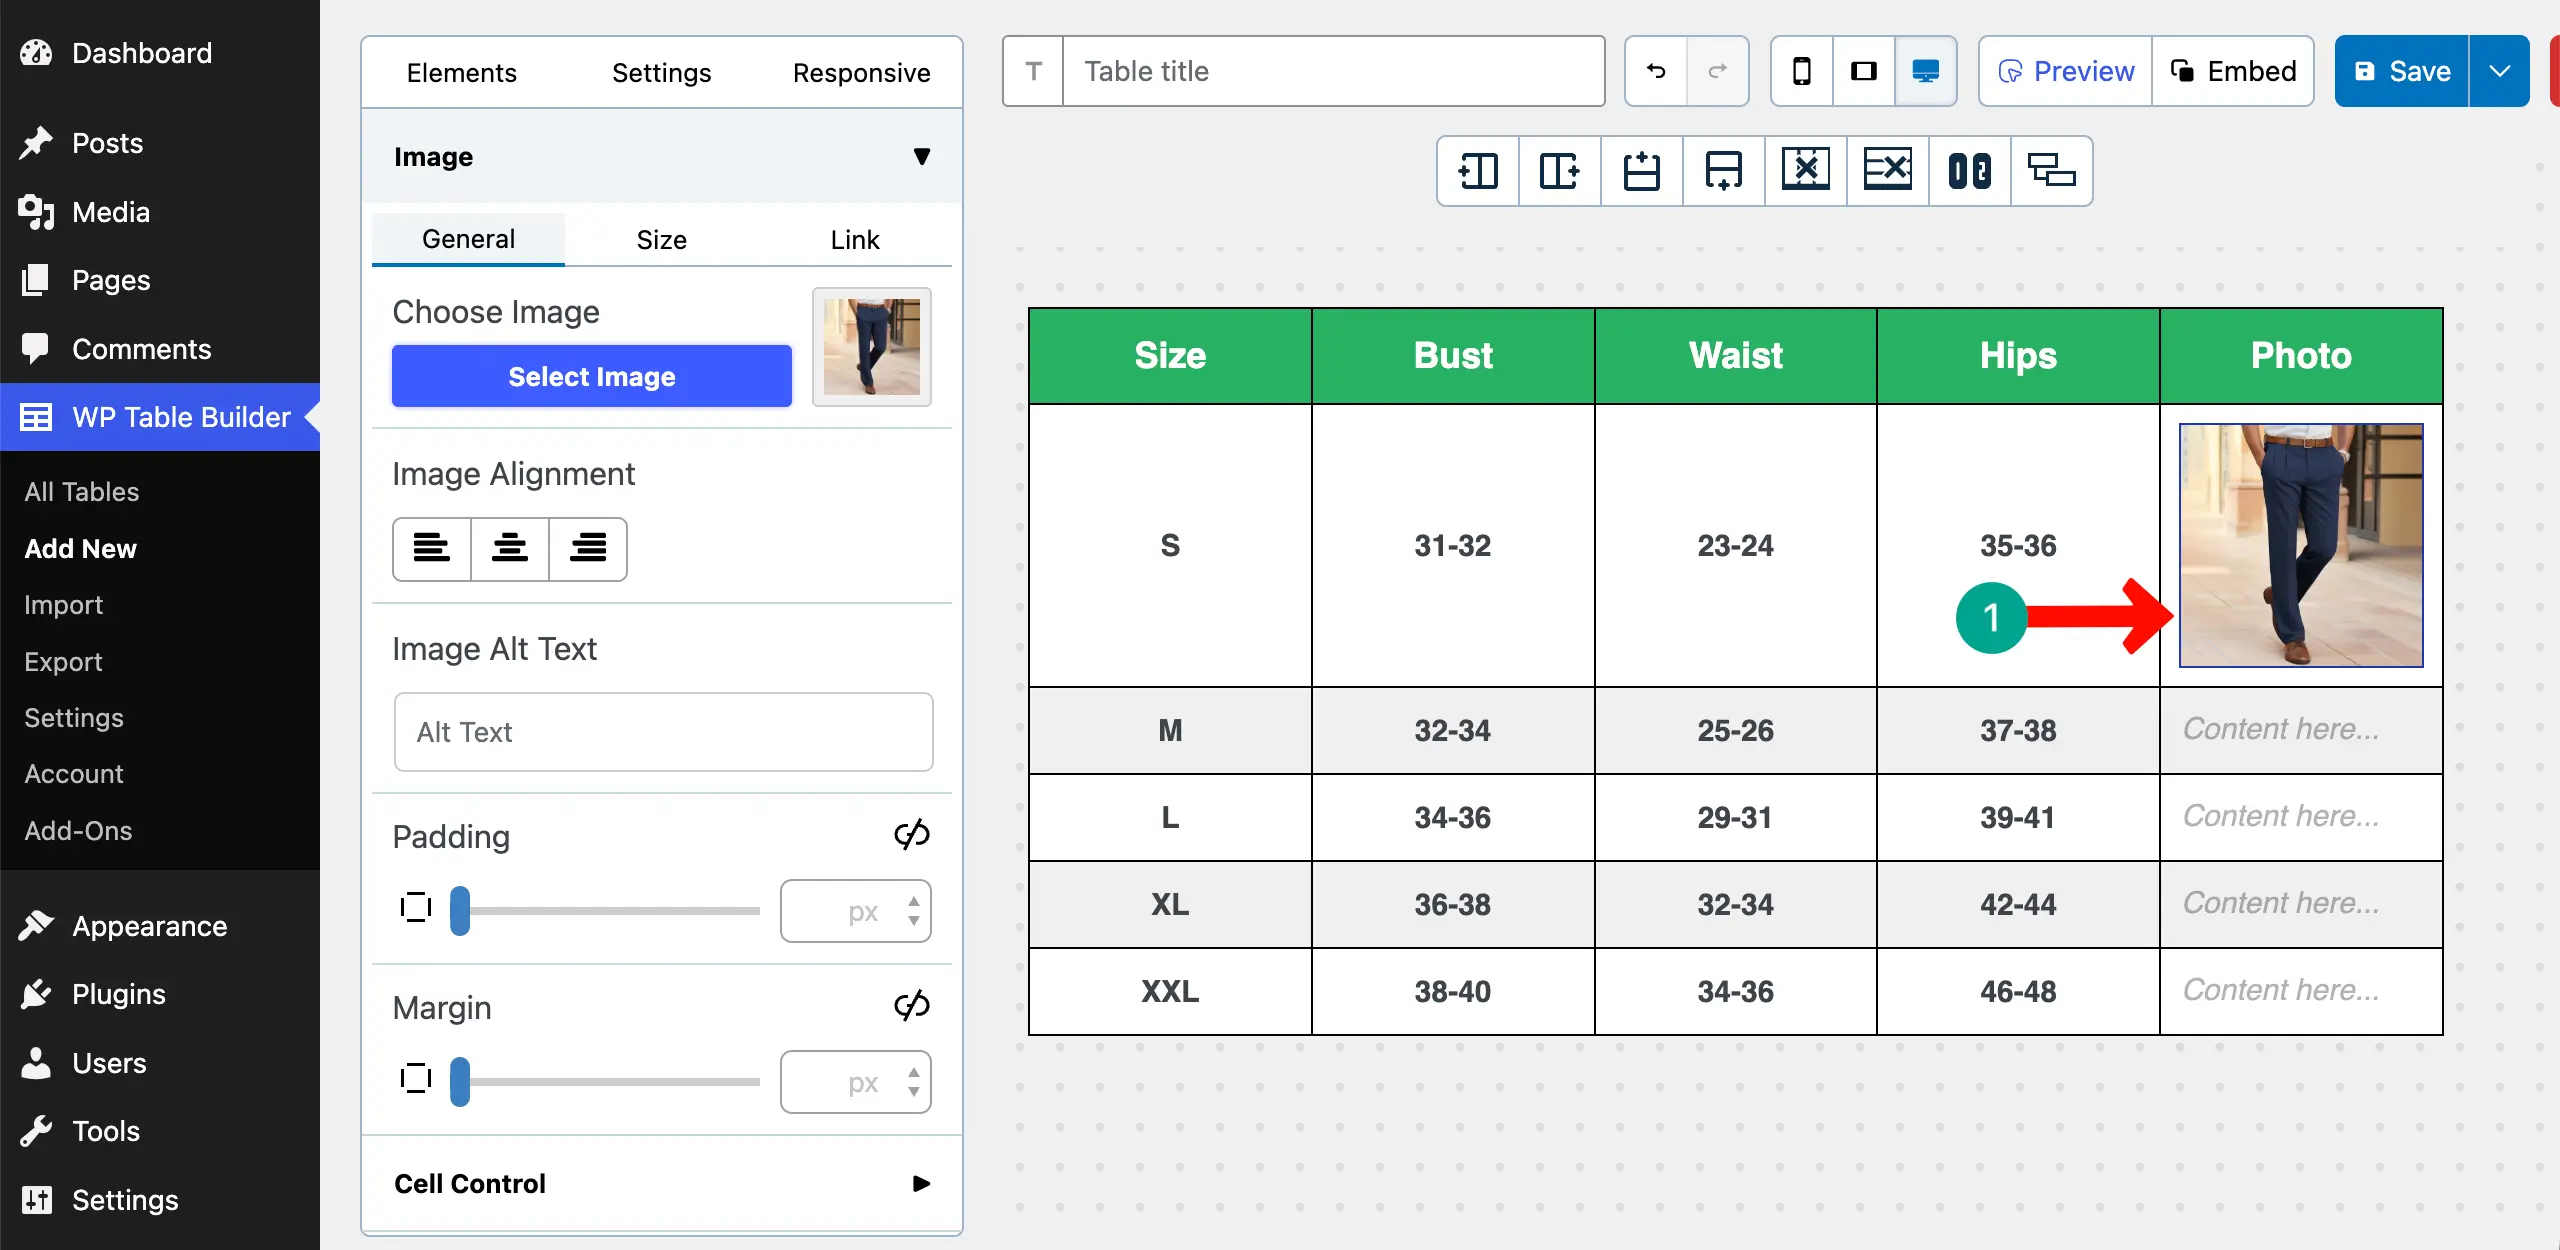Toggle the Padding link-values icon
The image size is (2560, 1250).
[911, 834]
